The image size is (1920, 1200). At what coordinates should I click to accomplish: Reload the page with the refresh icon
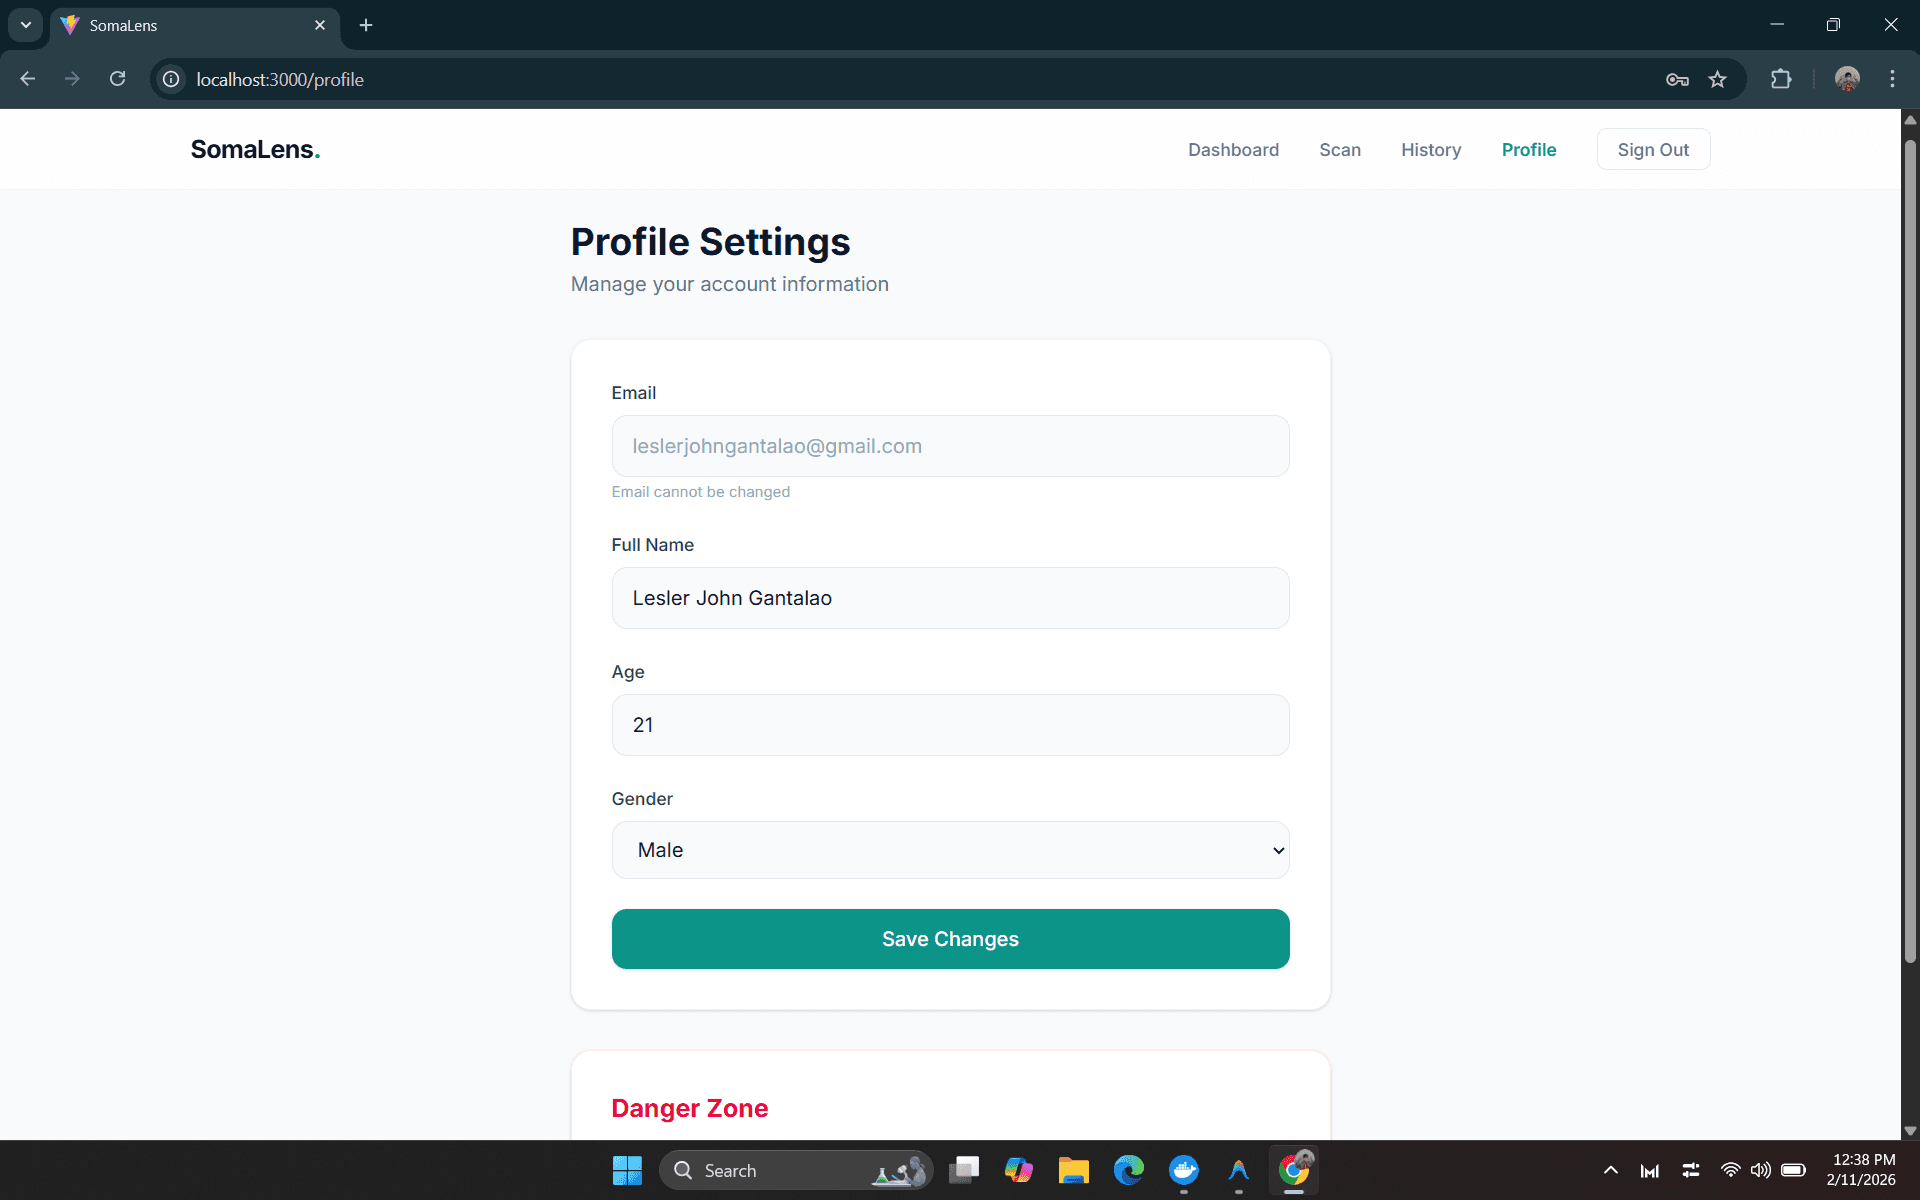pyautogui.click(x=117, y=79)
